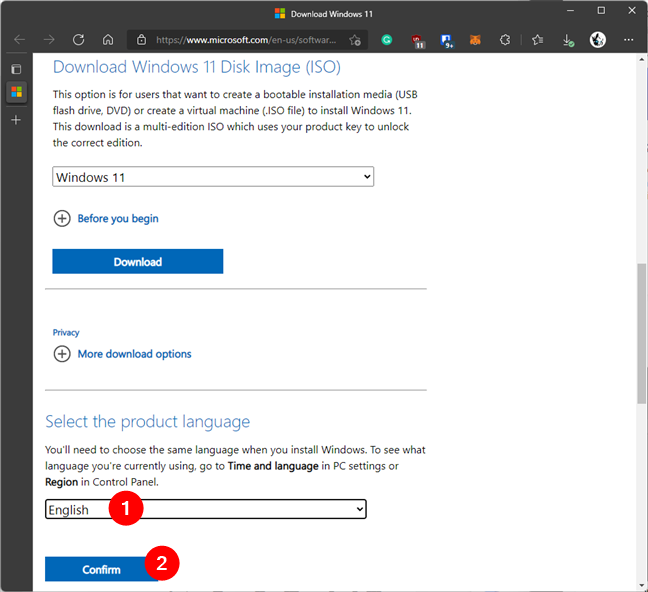Click the browser Forward arrow
The height and width of the screenshot is (592, 648).
click(x=49, y=40)
